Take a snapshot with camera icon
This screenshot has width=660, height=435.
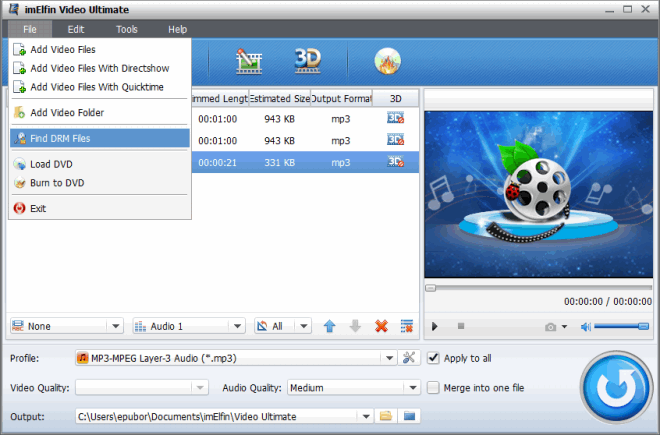point(550,327)
